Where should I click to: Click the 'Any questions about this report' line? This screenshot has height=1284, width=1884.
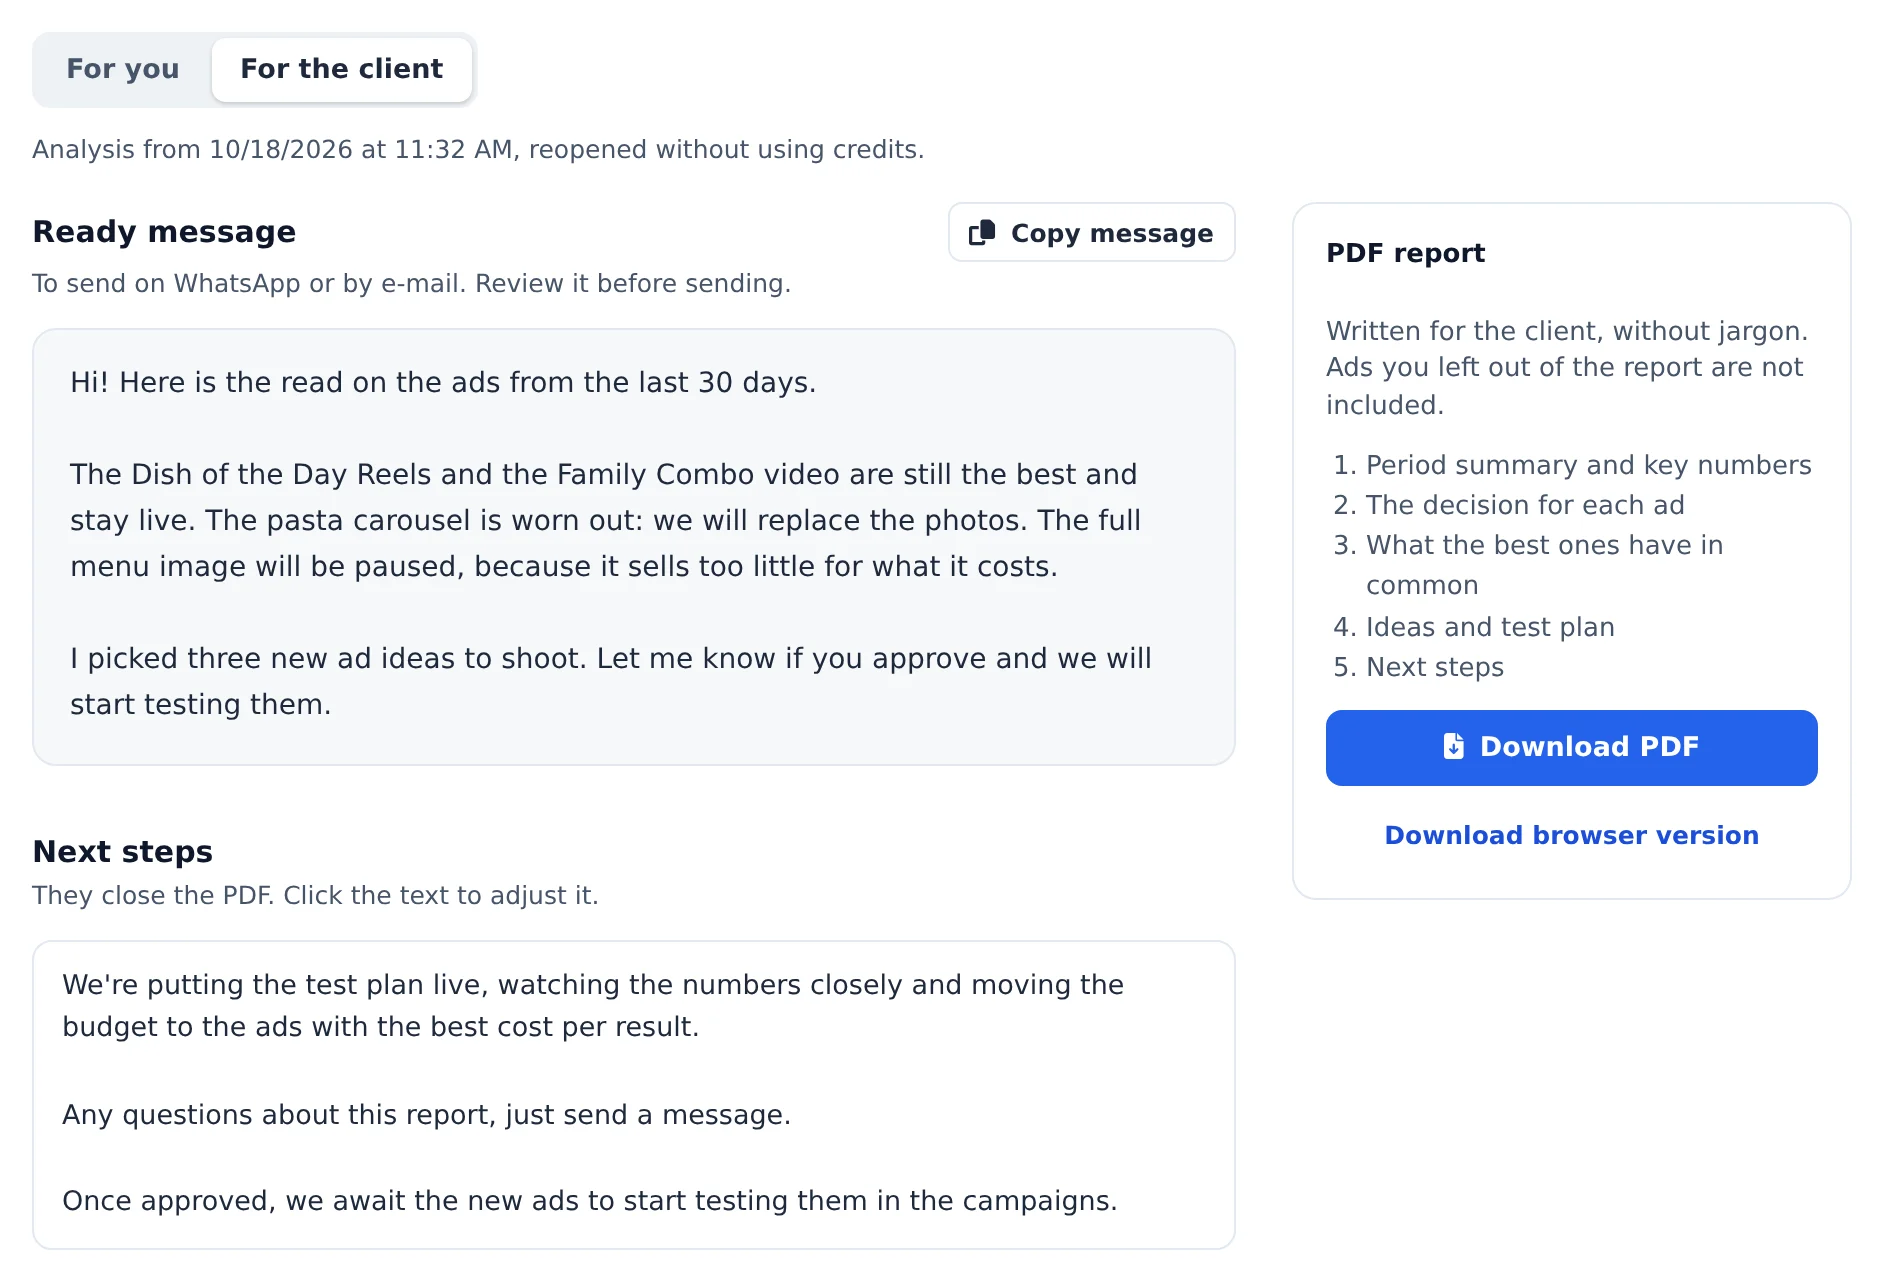427,1114
